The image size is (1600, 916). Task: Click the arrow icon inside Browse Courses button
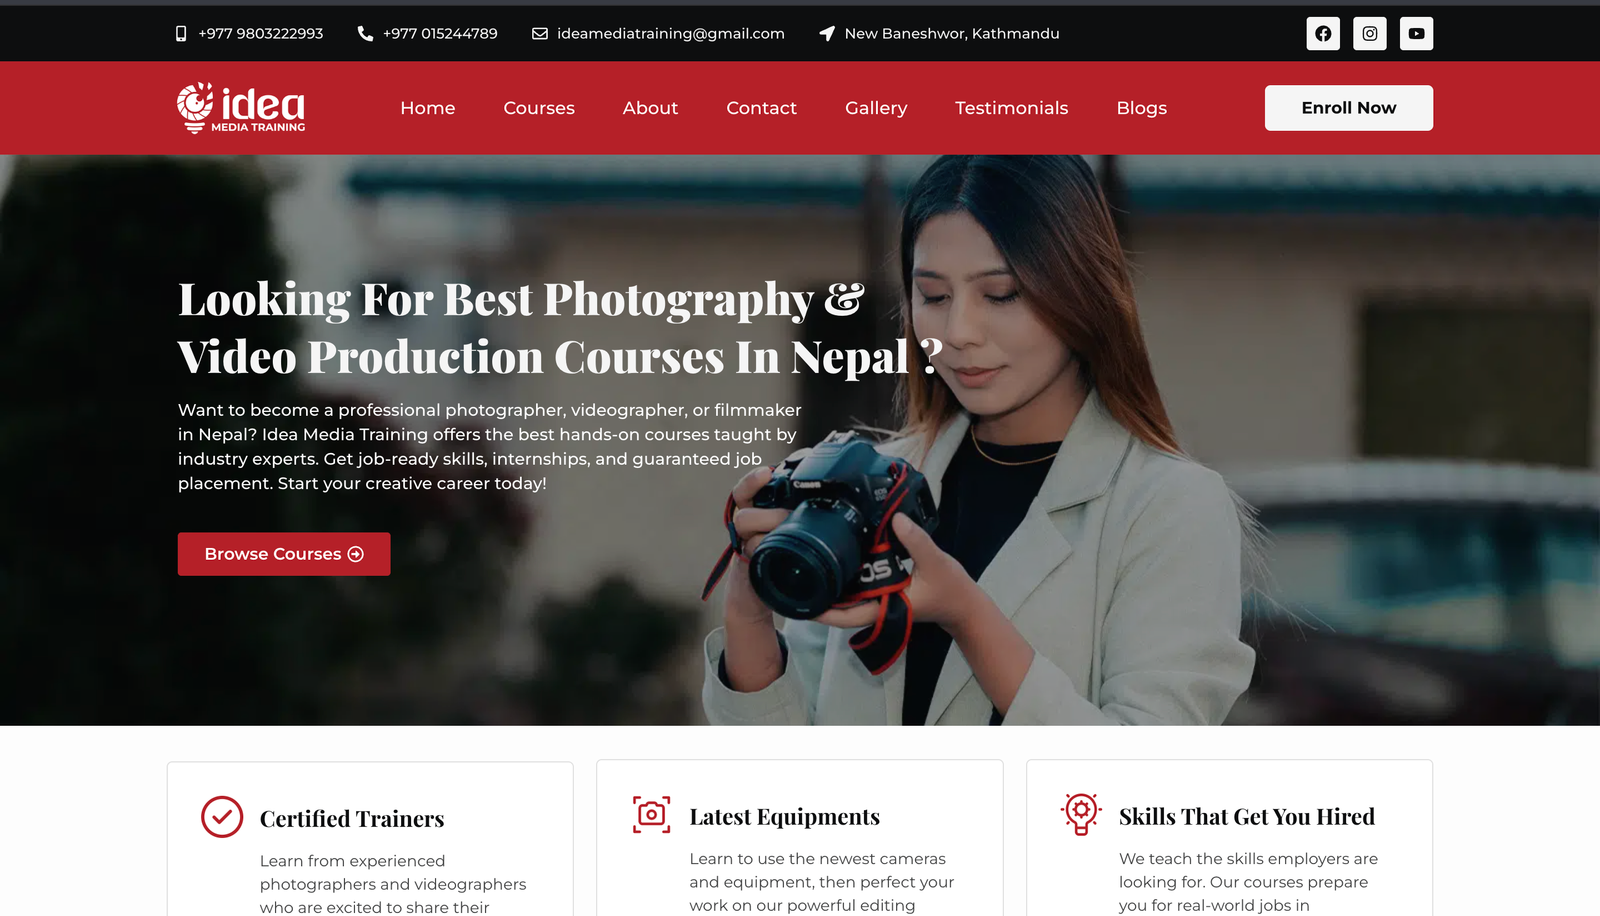(356, 554)
